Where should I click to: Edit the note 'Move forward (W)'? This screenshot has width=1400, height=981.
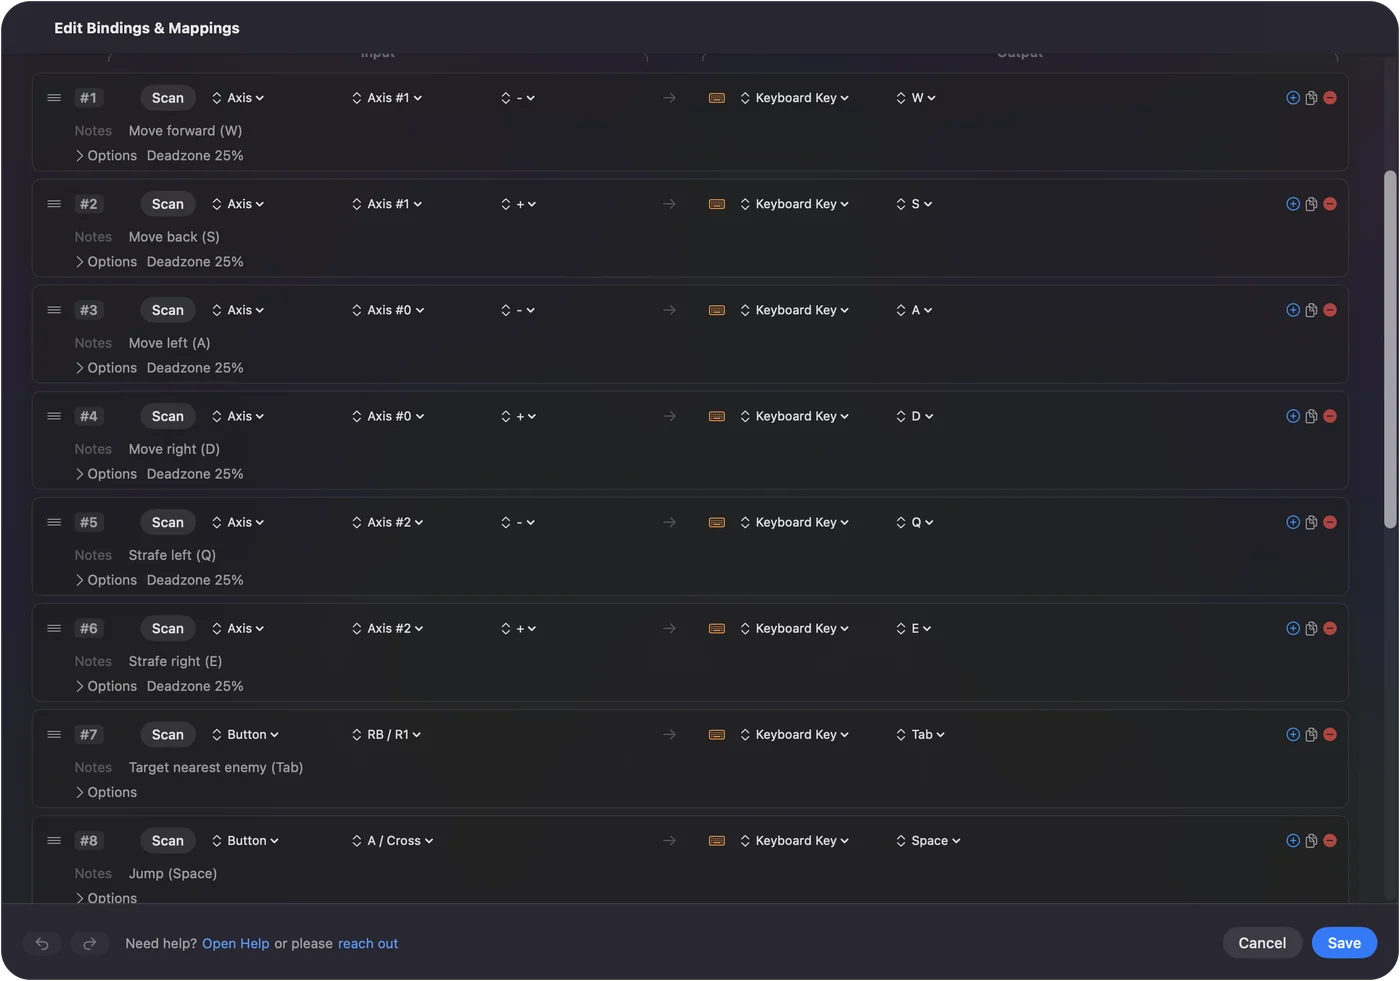(x=185, y=131)
